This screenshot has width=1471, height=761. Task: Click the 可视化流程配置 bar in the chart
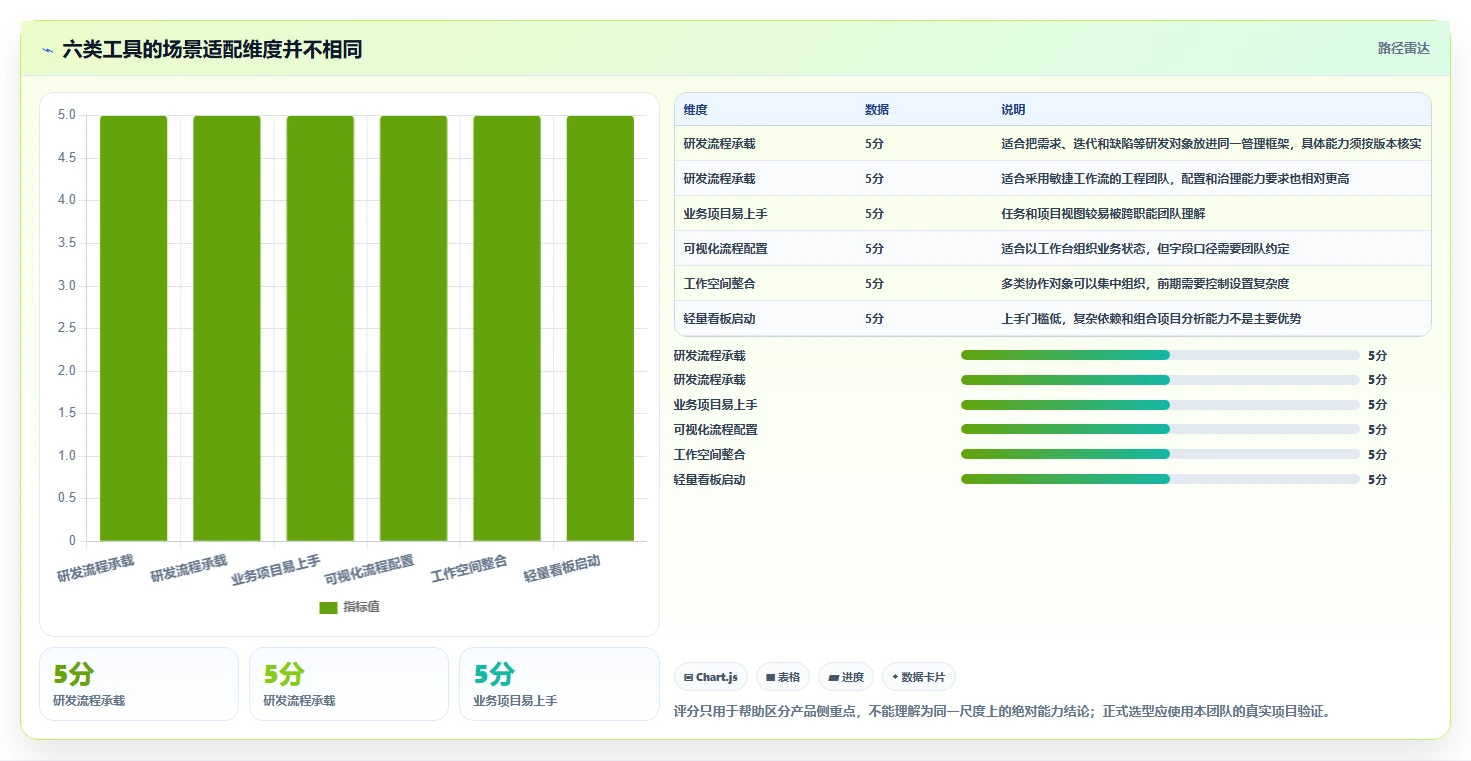coord(413,328)
